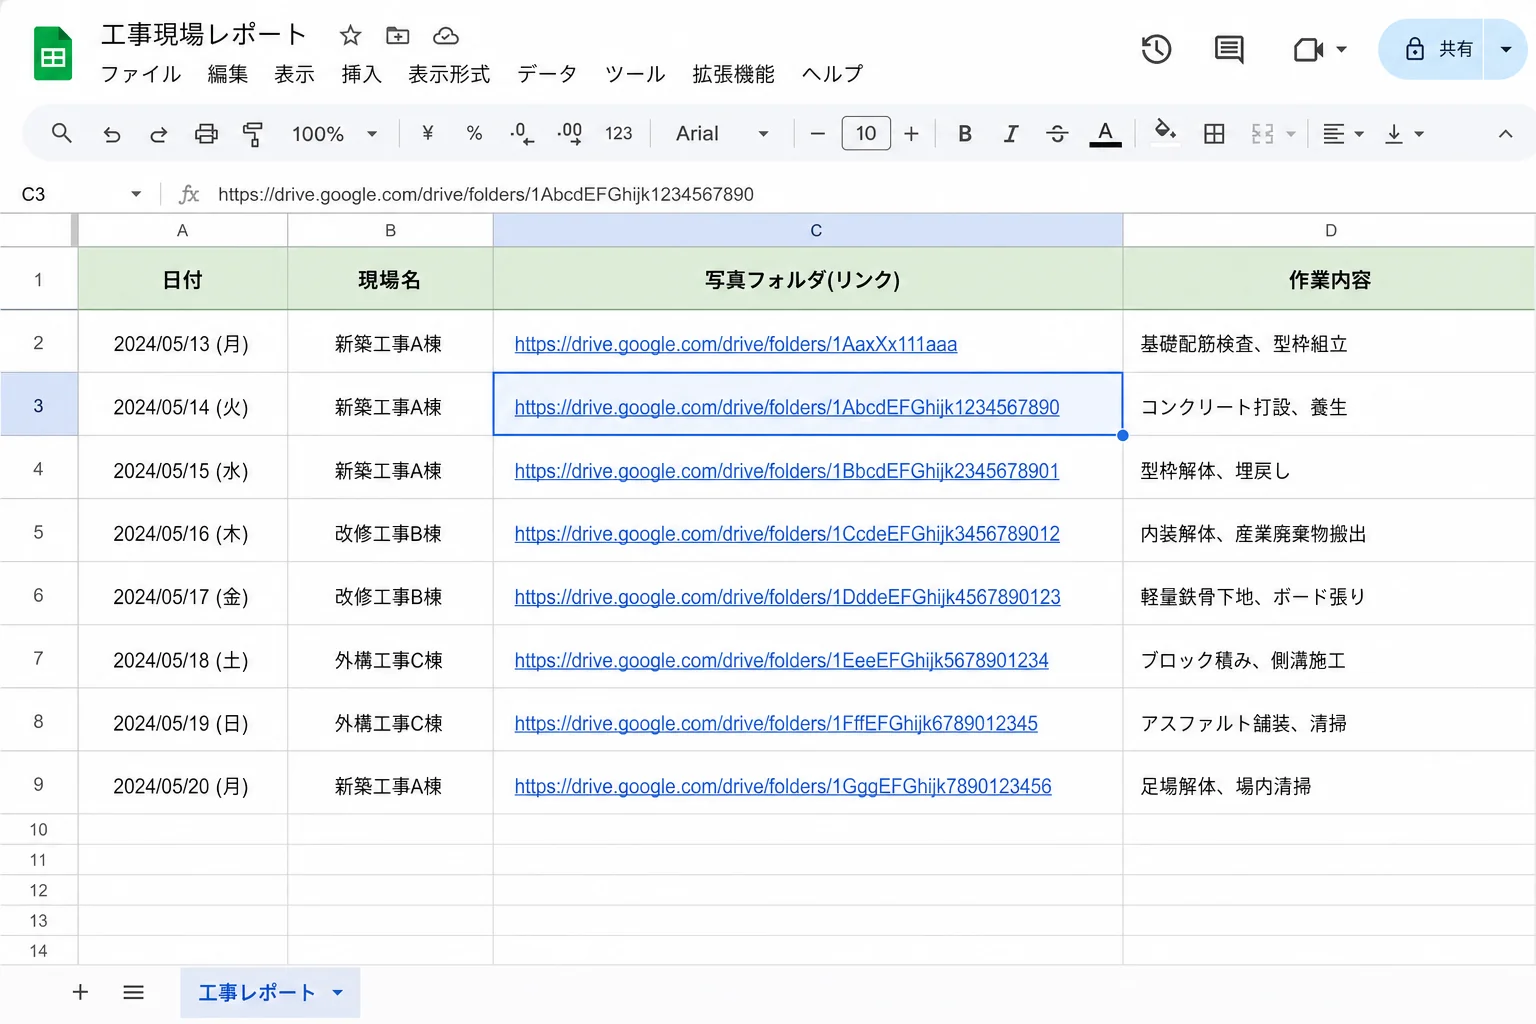Toggle italic formatting
Viewport: 1536px width, 1024px height.
pyautogui.click(x=1011, y=133)
